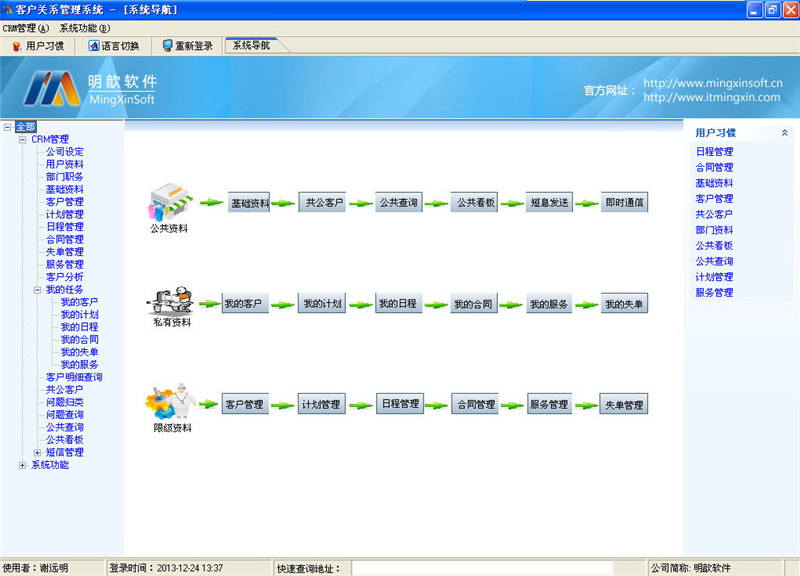Screen dimensions: 800x576
Task: Open the CRM管理 menu
Action: 26,28
